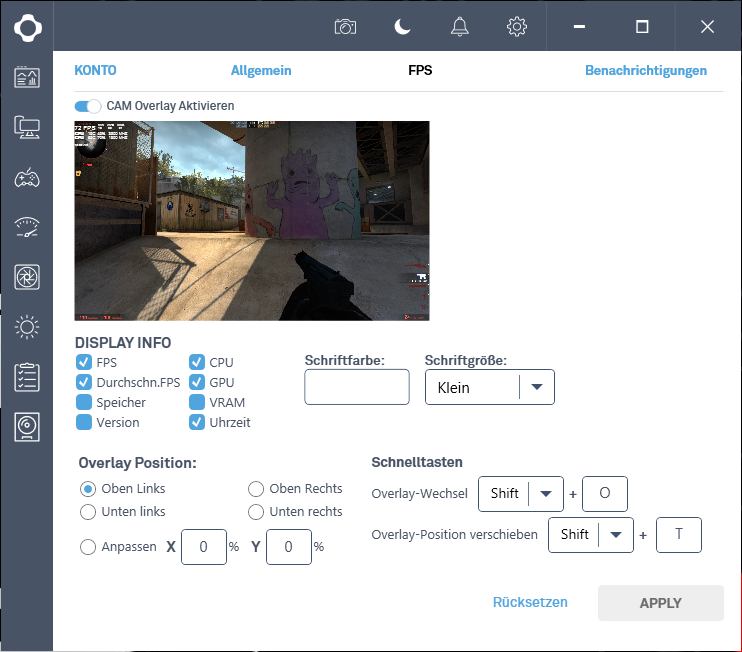Select Anpassen custom position option
Screen dimensions: 742x652
pyautogui.click(x=88, y=547)
